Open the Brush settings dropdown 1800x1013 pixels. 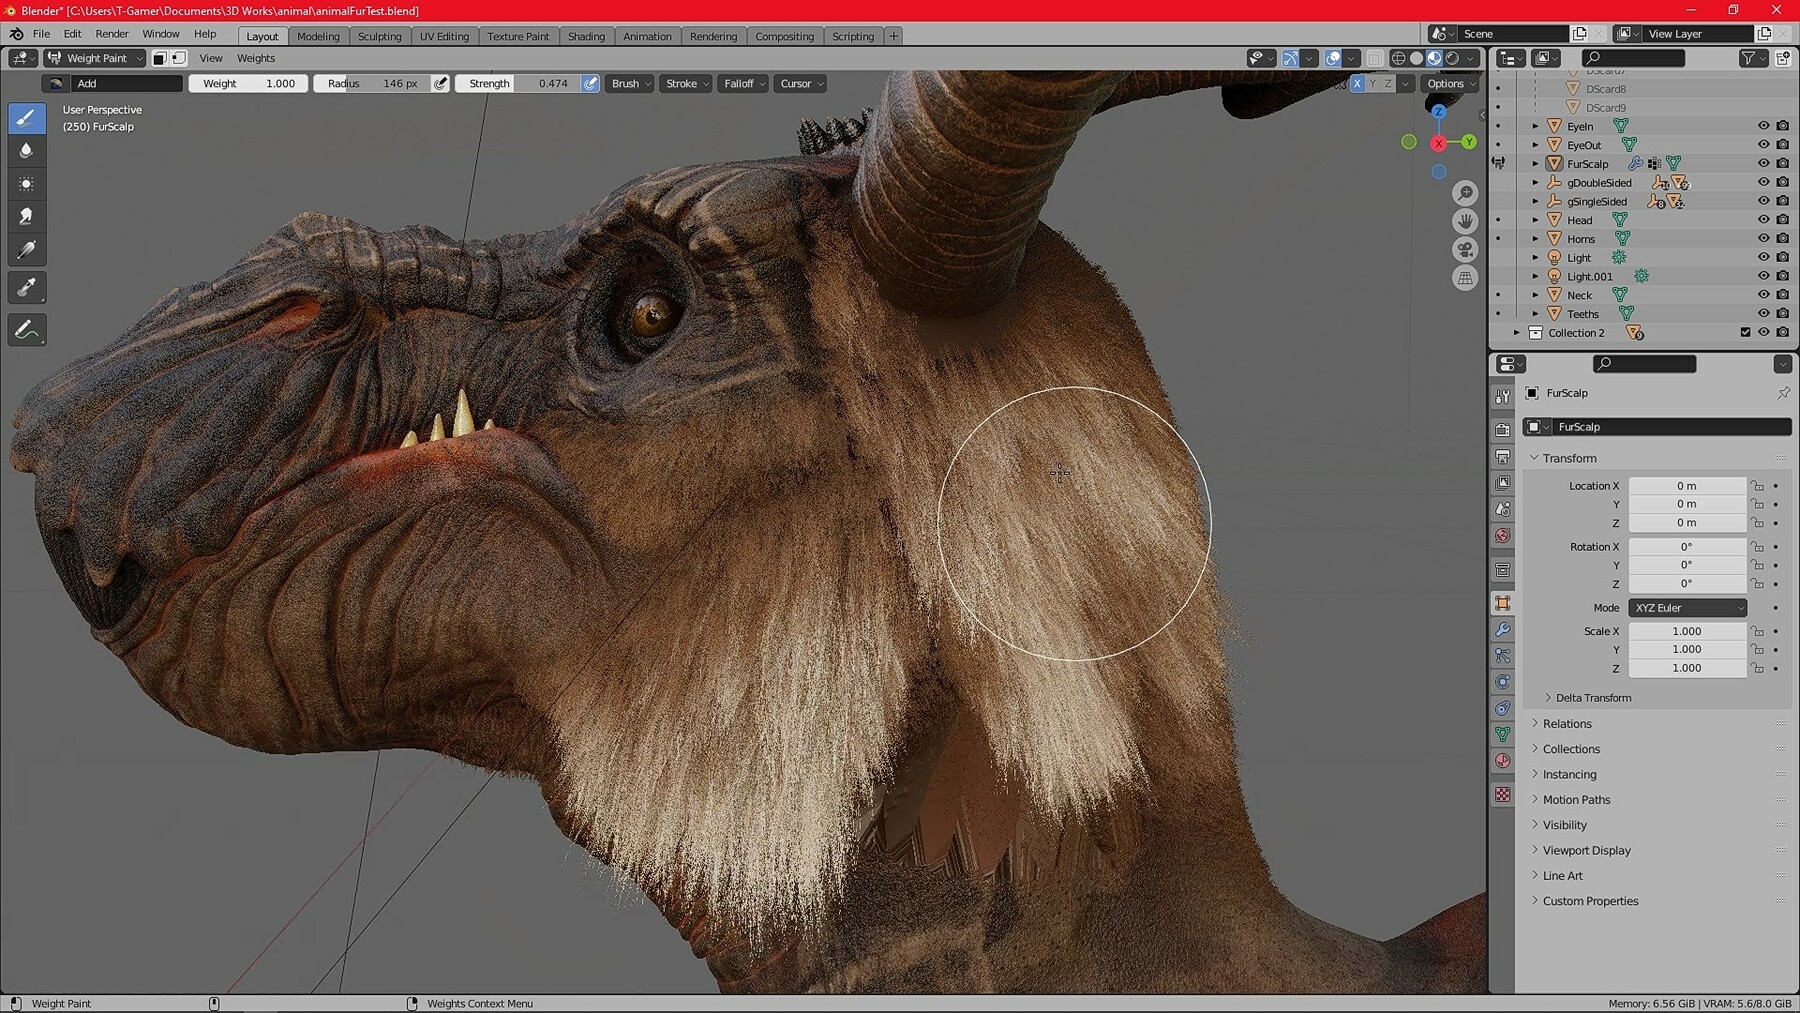point(630,84)
